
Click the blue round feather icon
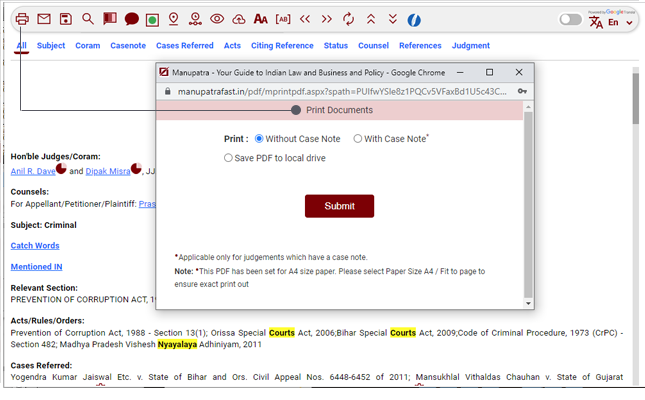414,20
